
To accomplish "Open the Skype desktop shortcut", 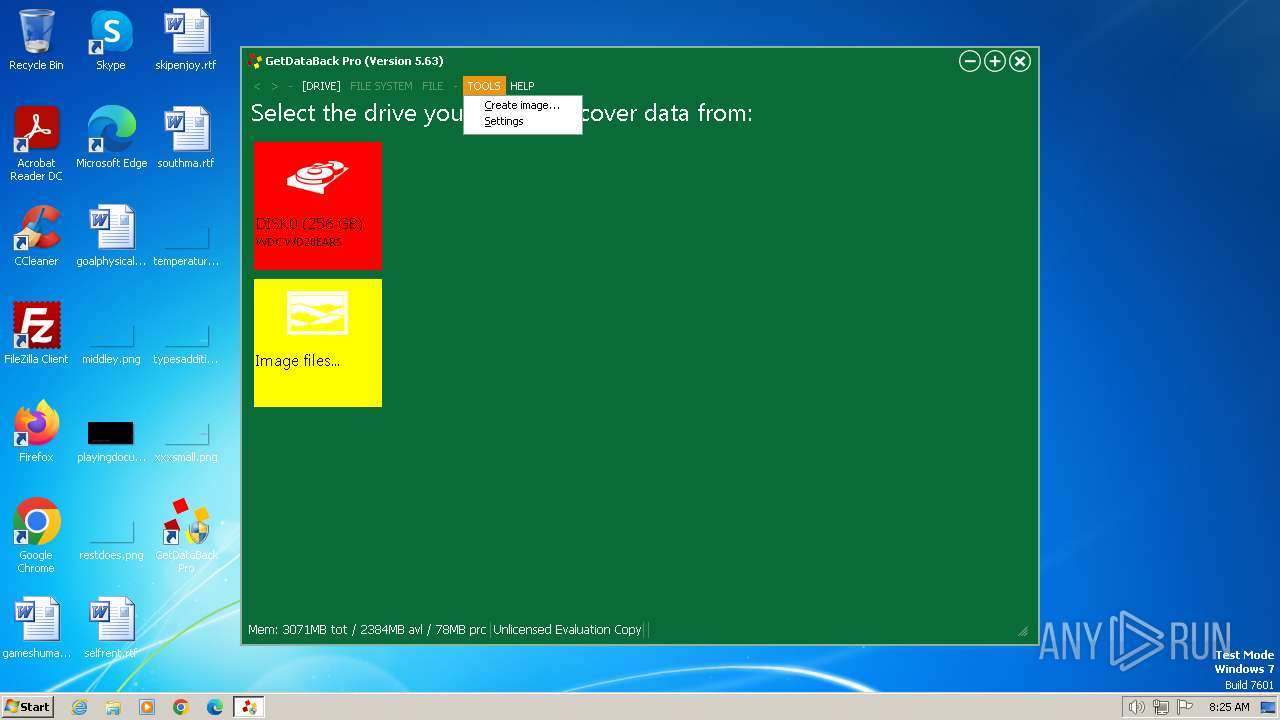I will [x=110, y=40].
